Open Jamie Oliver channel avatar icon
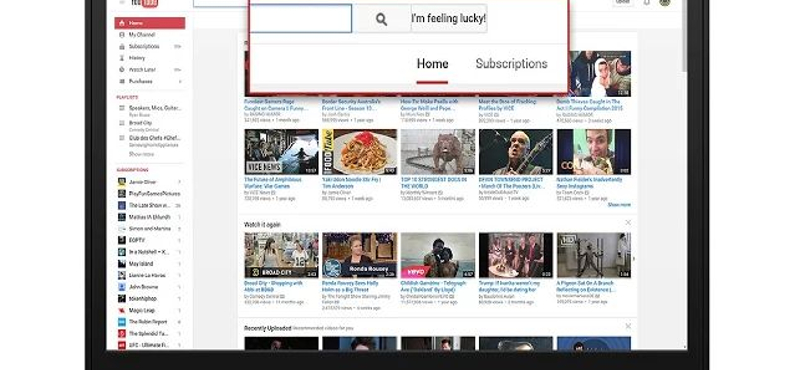 pyautogui.click(x=121, y=182)
